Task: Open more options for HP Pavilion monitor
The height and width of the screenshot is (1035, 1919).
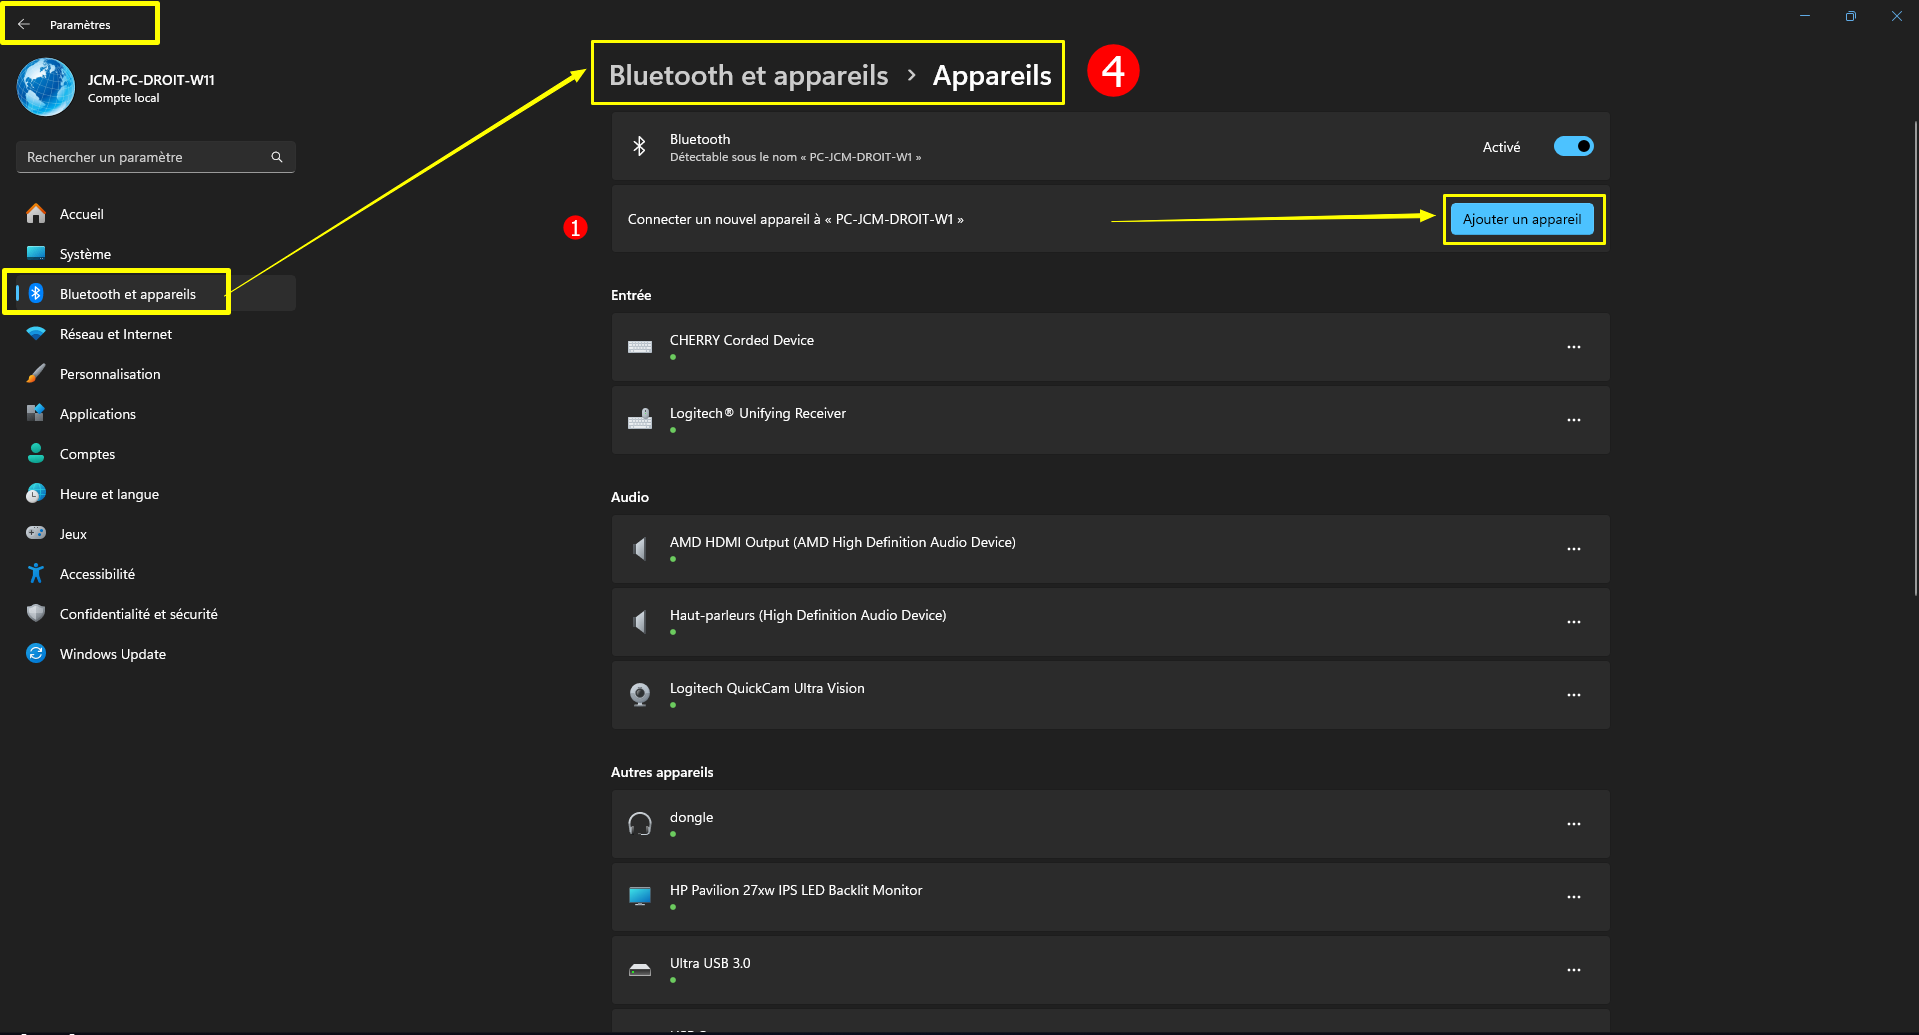Action: 1574,897
